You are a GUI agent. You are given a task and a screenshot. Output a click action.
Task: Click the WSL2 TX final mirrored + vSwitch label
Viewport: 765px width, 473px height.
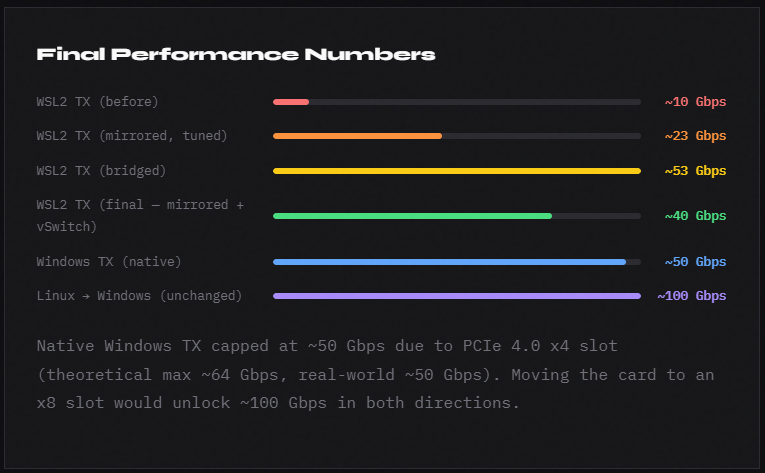coord(139,216)
